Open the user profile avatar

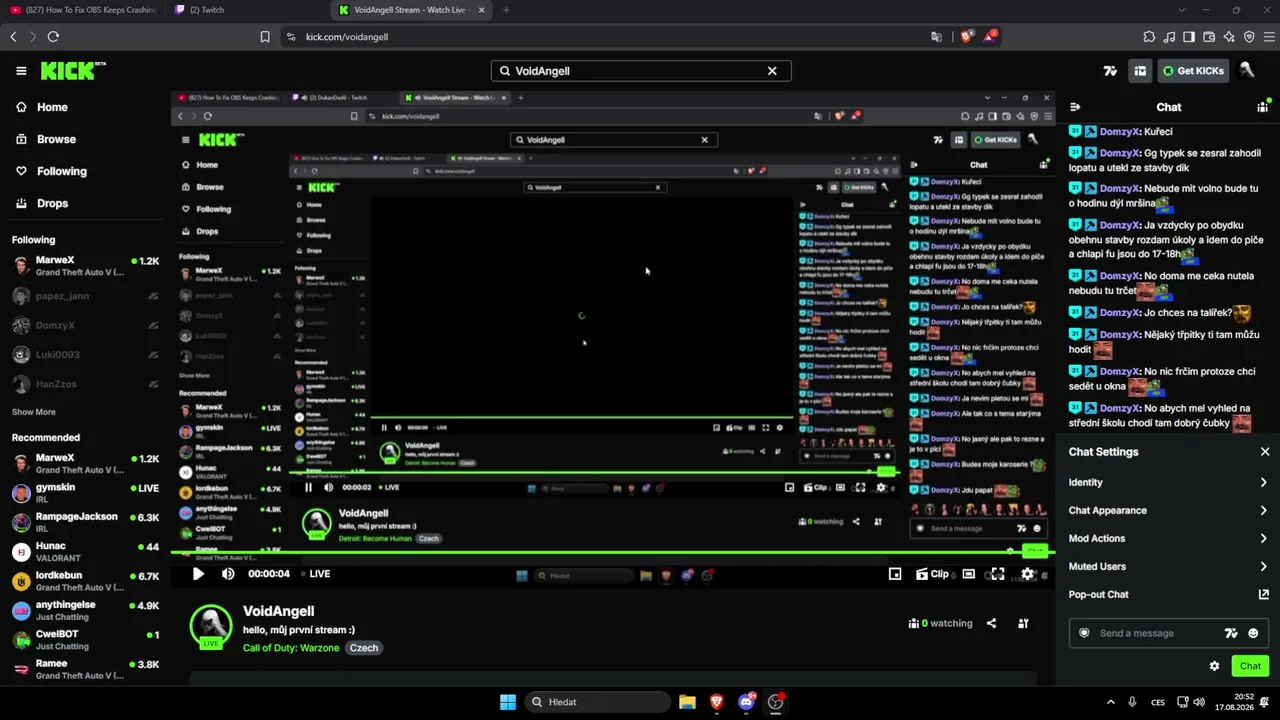point(1246,71)
